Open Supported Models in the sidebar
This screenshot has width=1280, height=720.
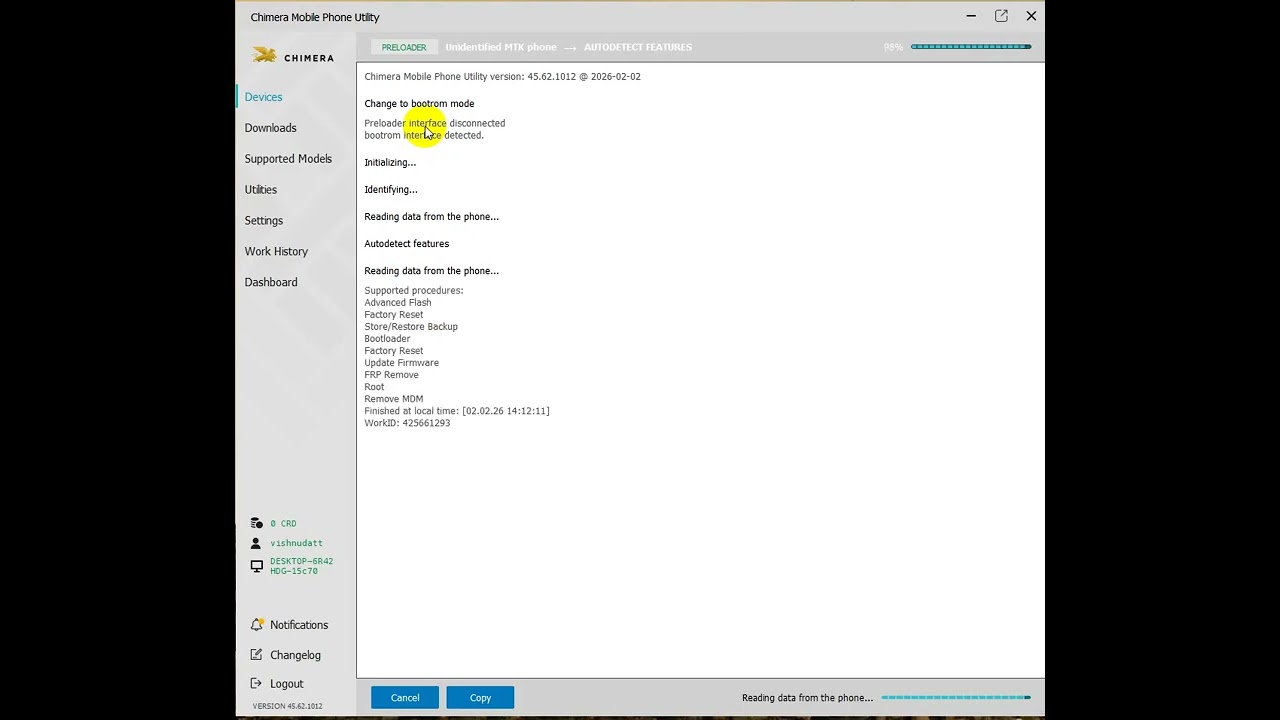(288, 159)
